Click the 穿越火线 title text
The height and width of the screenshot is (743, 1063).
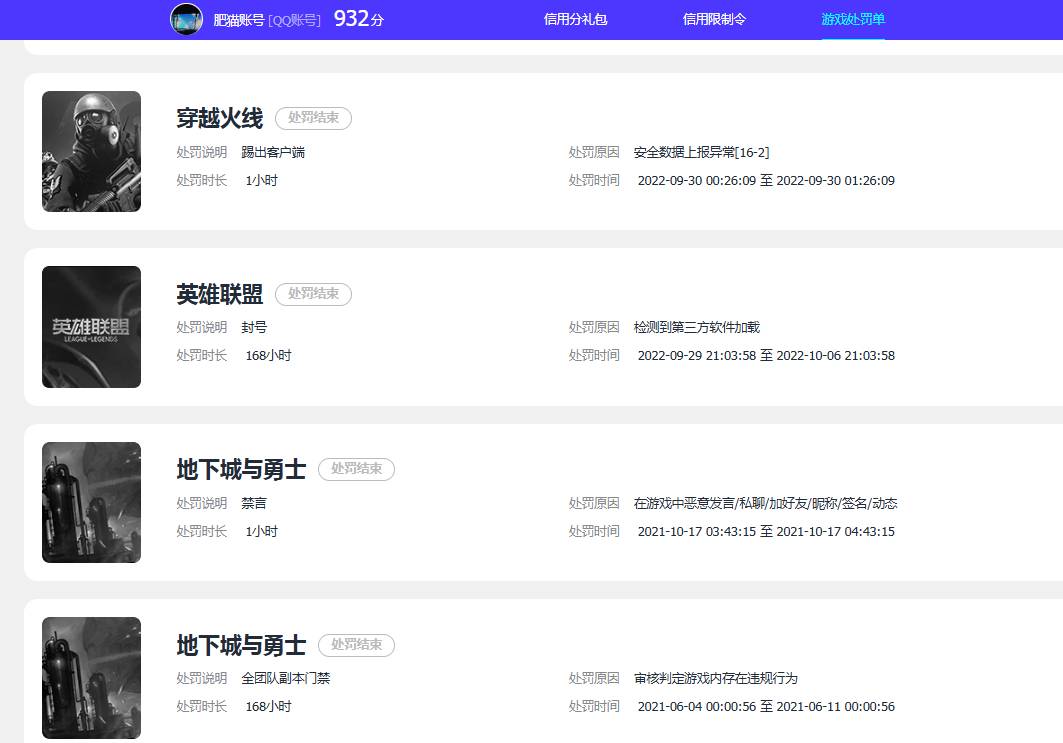tap(218, 117)
